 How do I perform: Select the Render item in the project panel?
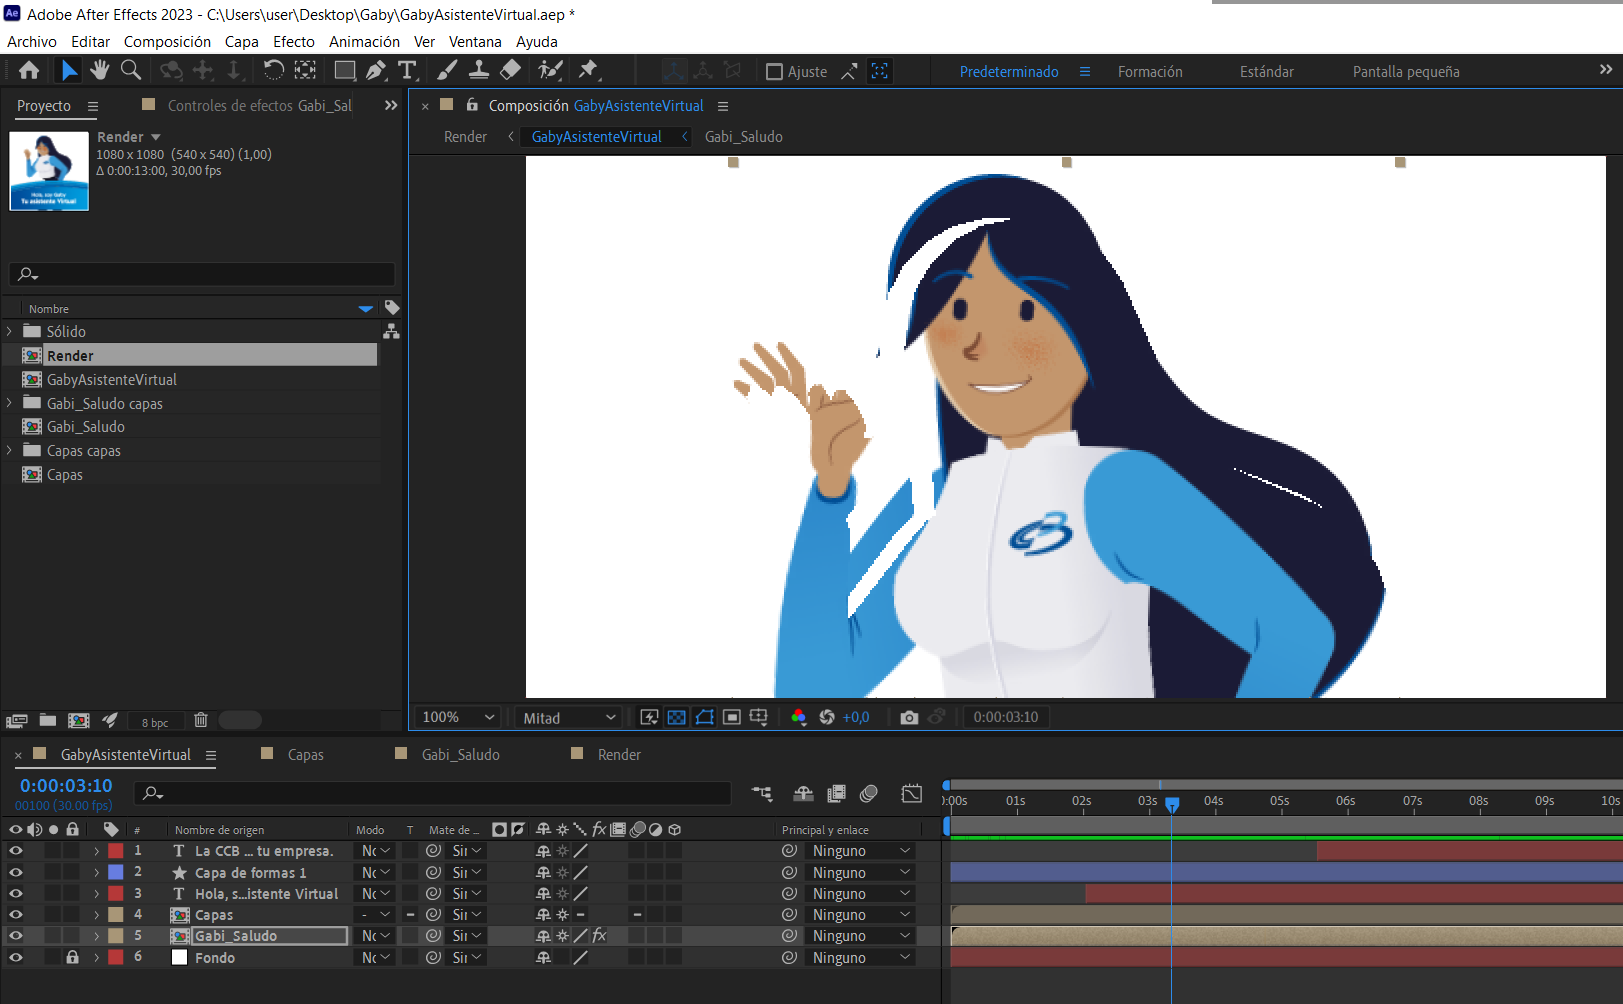pyautogui.click(x=70, y=355)
